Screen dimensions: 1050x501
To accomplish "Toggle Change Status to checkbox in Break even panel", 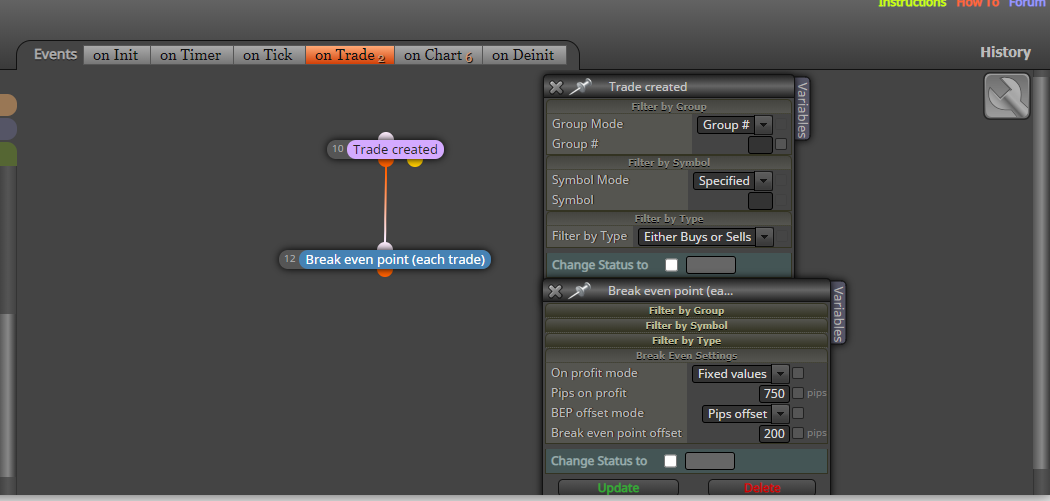I will click(x=670, y=461).
